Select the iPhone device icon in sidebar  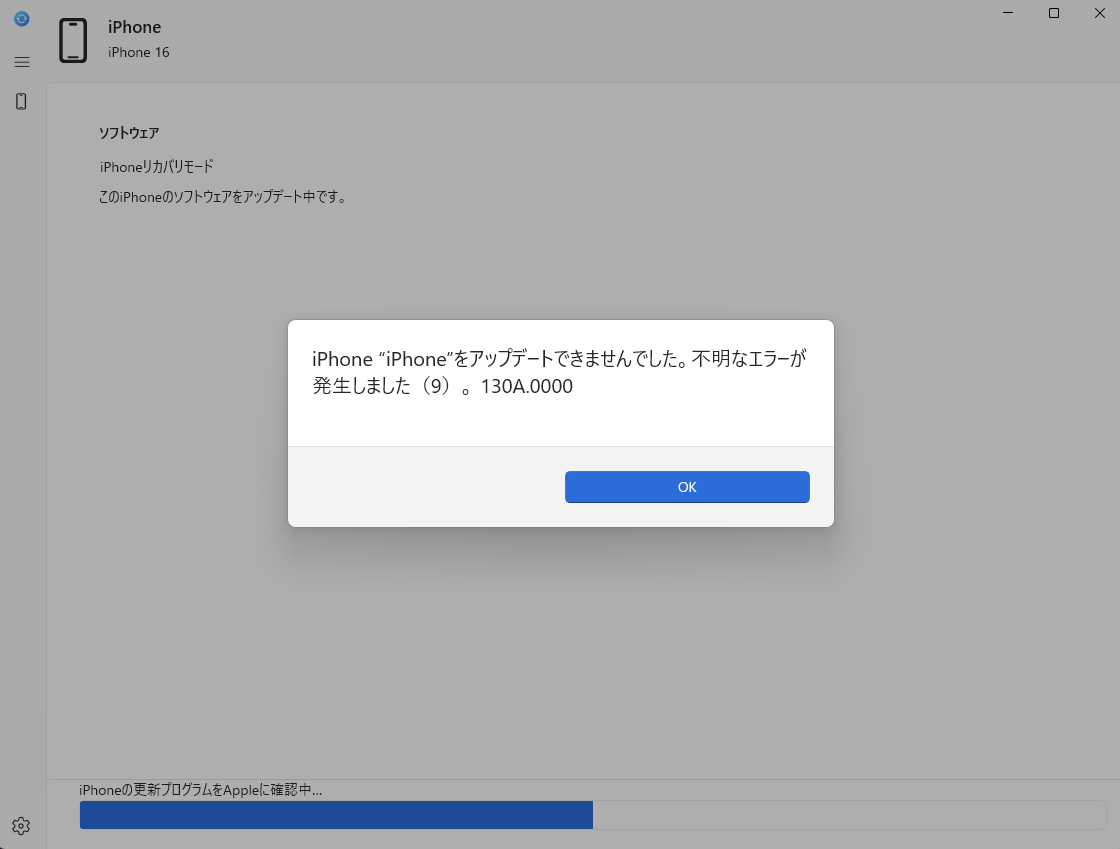(21, 101)
